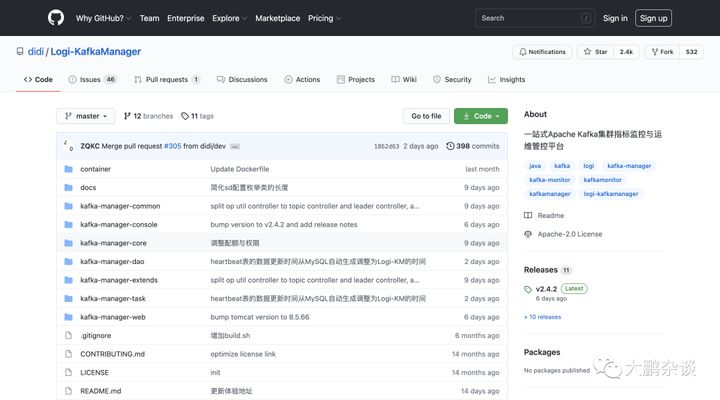The height and width of the screenshot is (400, 720).
Task: Open the container folder icon
Action: click(68, 169)
